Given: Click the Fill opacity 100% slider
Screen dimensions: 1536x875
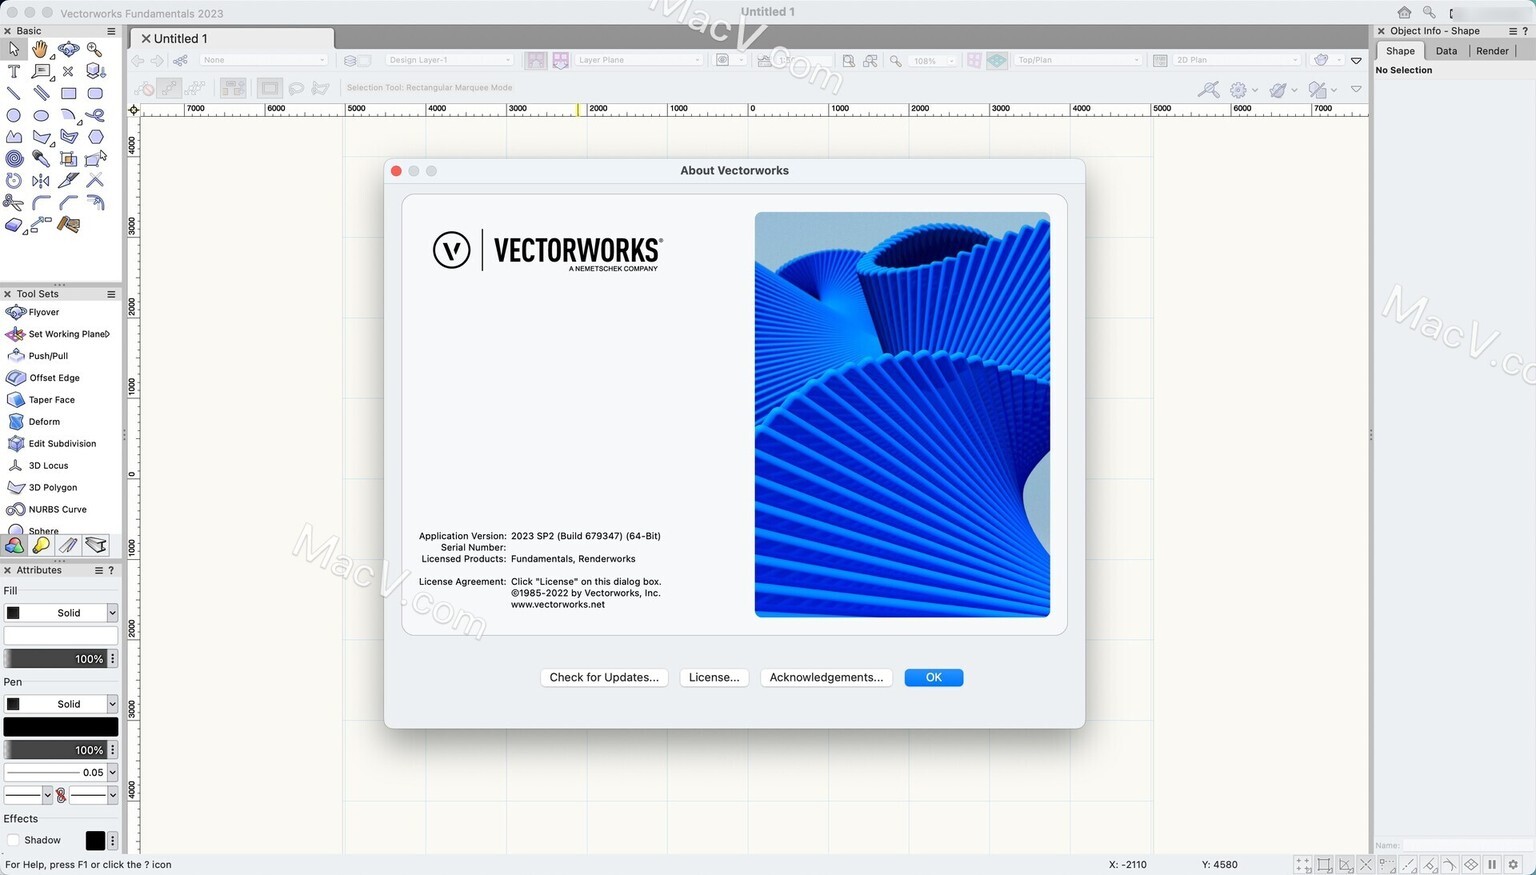Looking at the screenshot, I should coord(56,659).
